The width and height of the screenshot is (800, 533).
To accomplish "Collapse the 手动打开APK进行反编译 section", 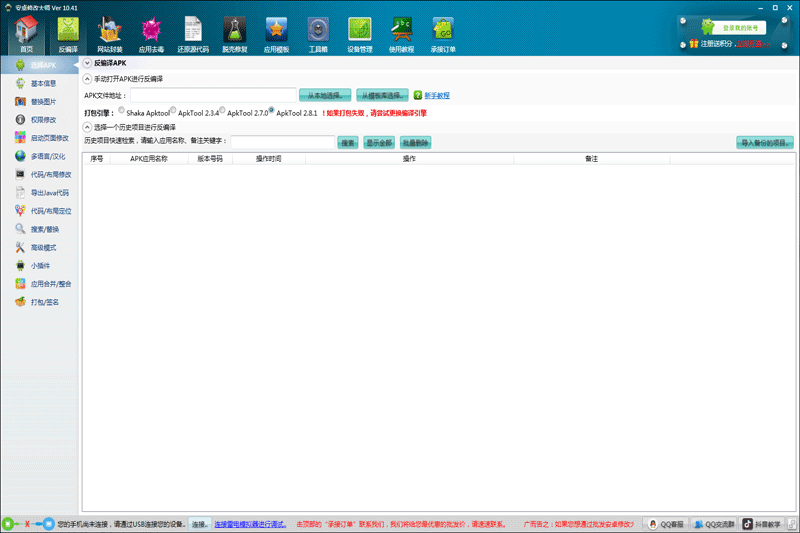I will point(87,78).
